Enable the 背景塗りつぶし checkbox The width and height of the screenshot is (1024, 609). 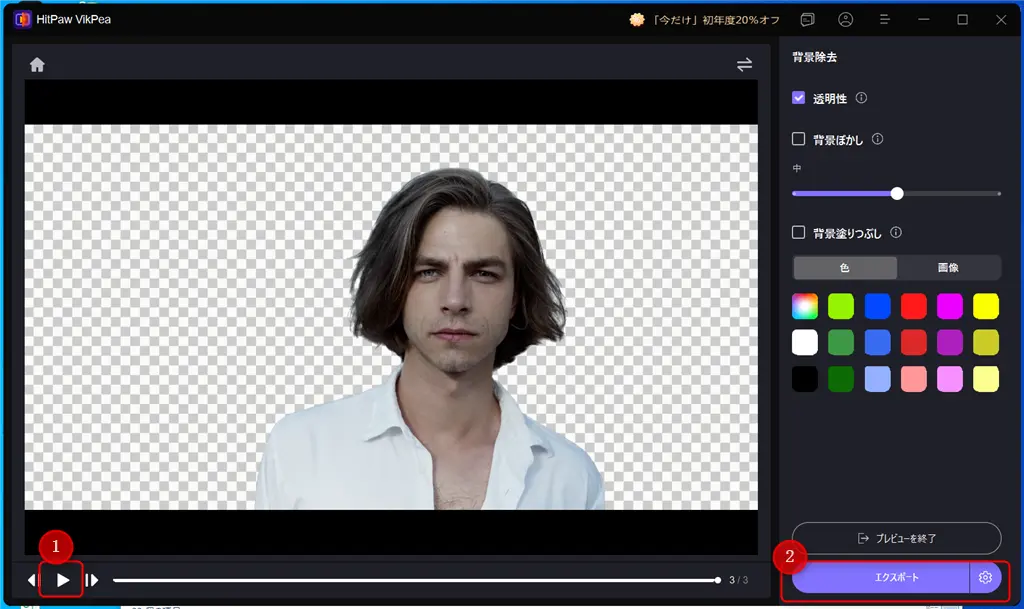[x=798, y=232]
